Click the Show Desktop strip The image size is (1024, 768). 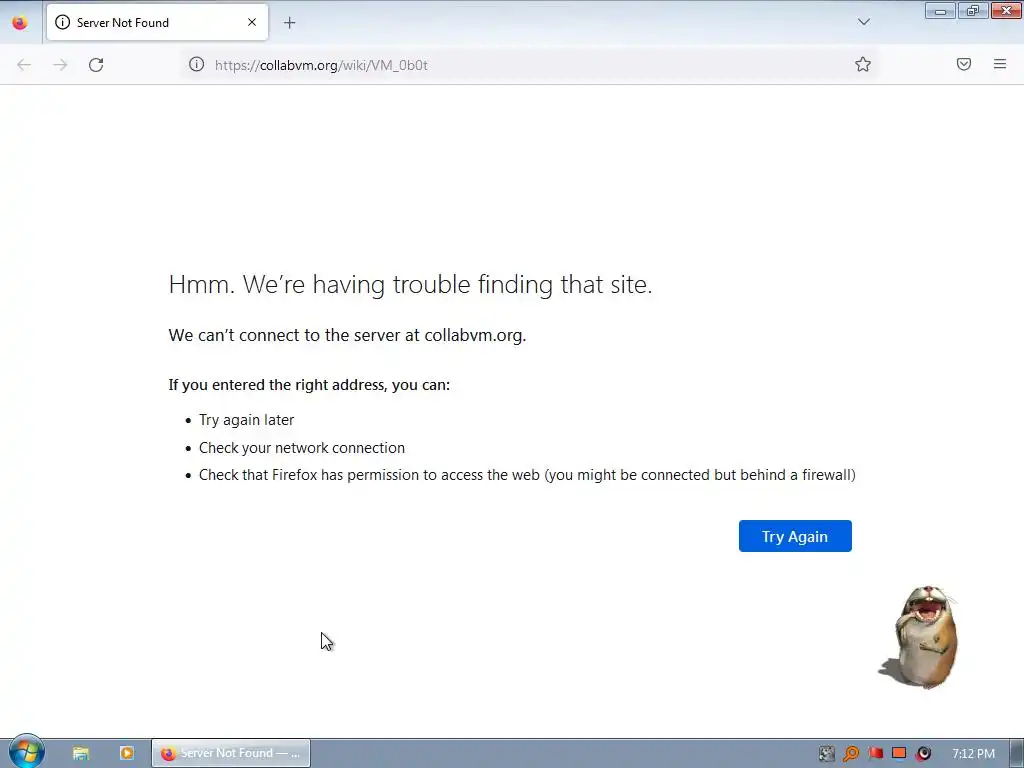click(1017, 753)
